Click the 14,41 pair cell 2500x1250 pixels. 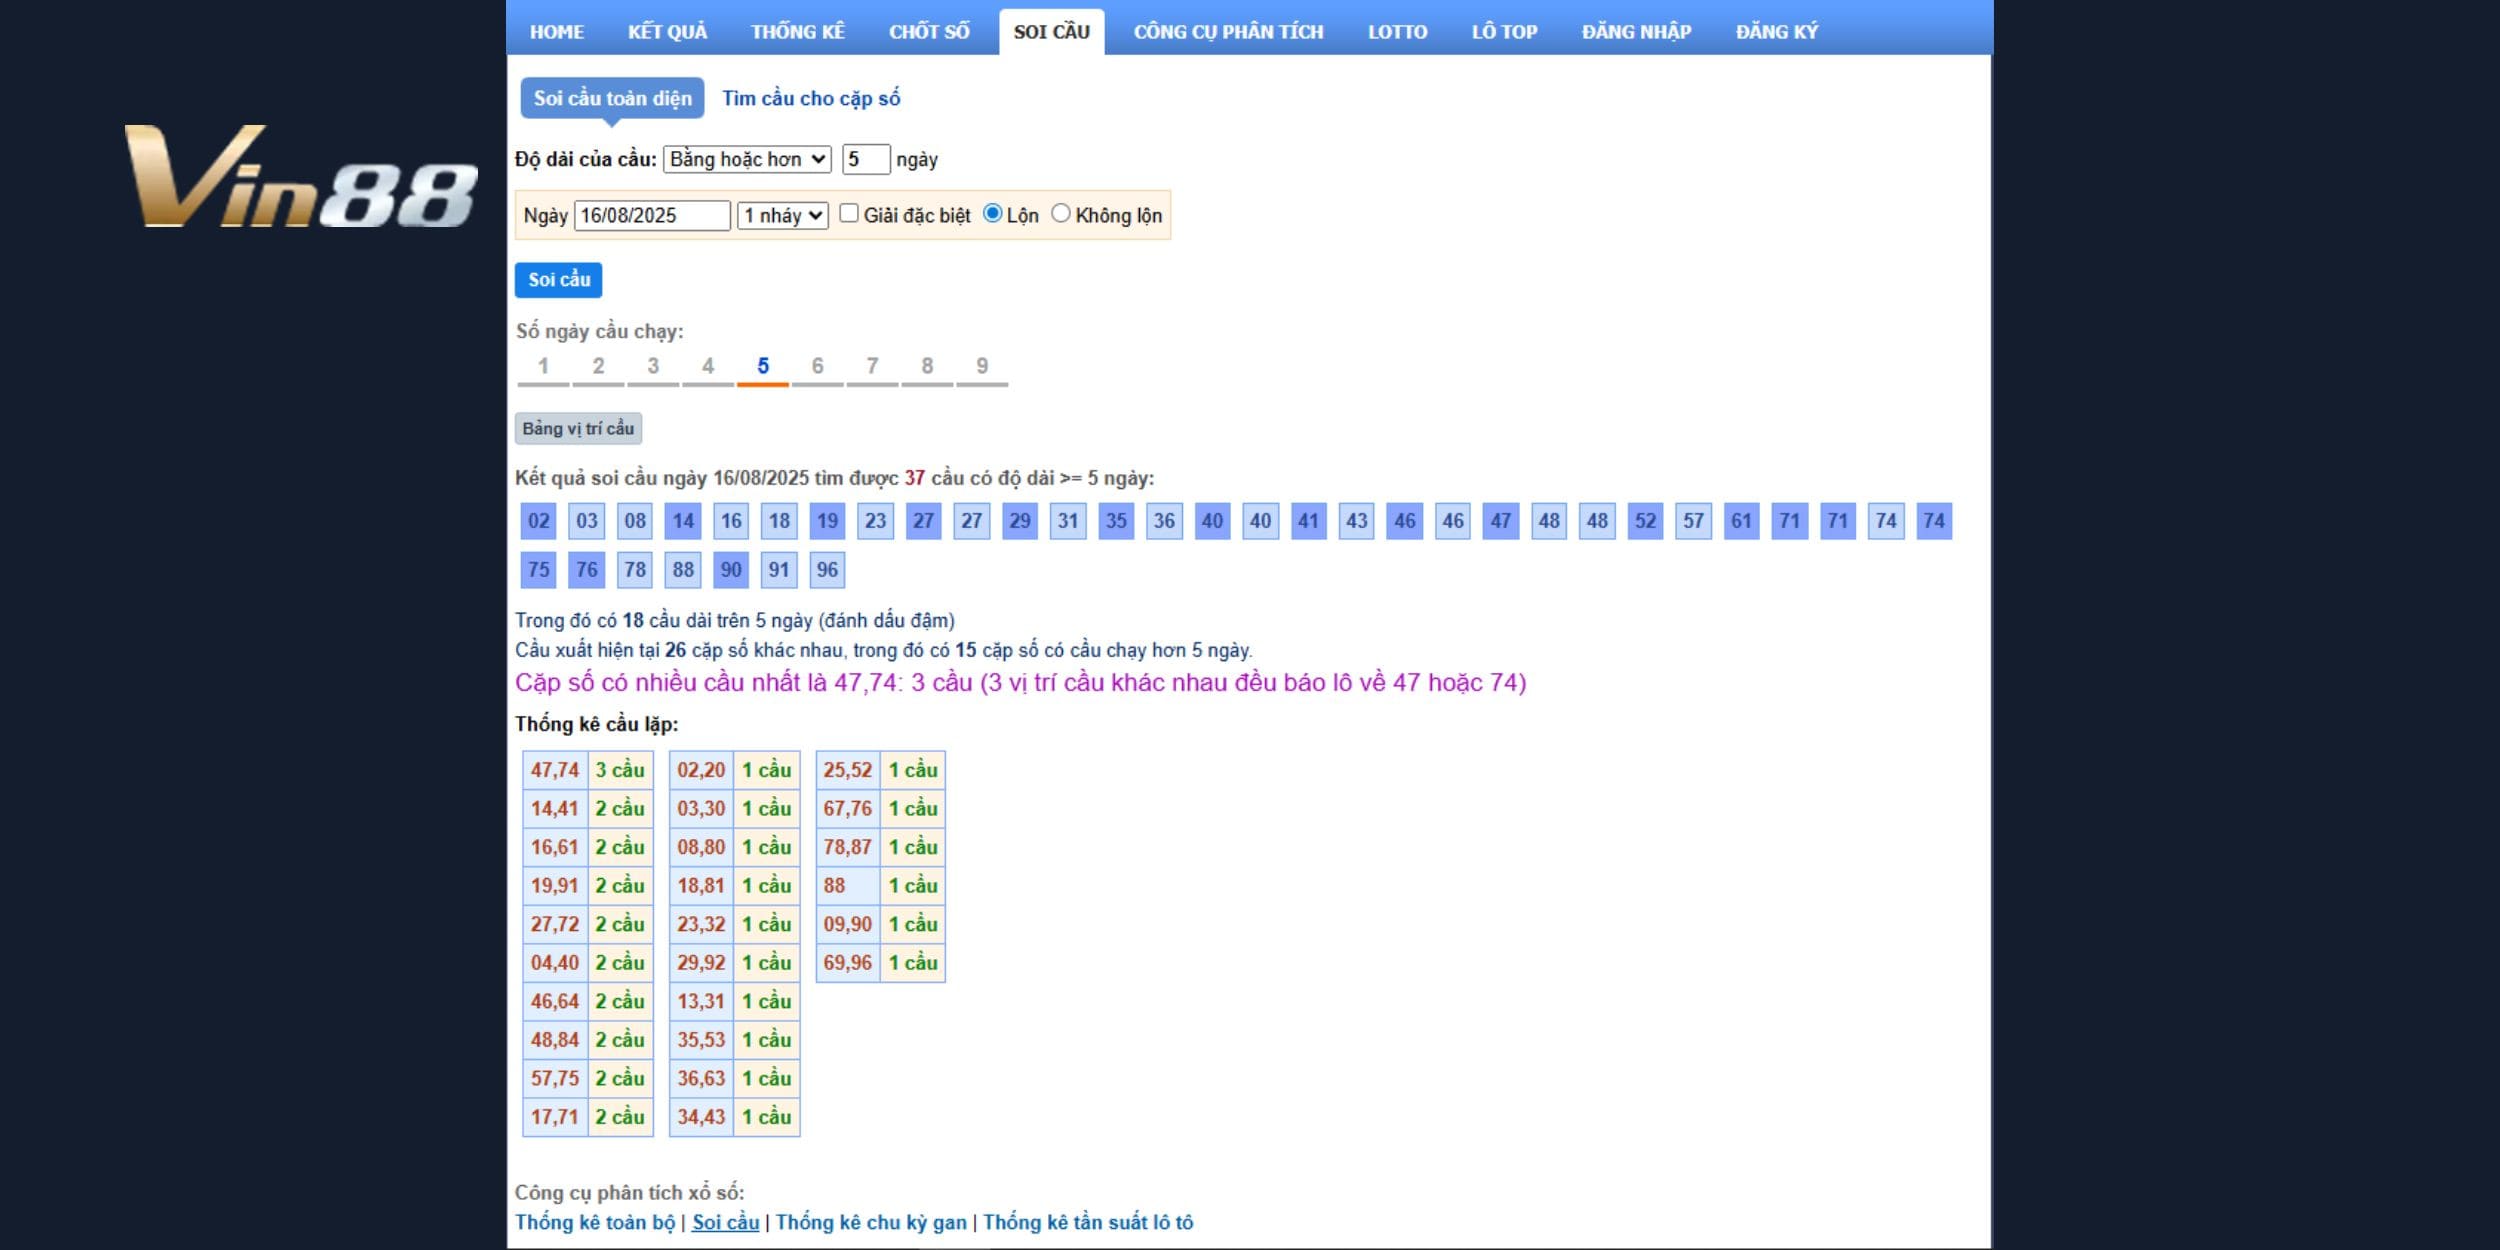555,809
